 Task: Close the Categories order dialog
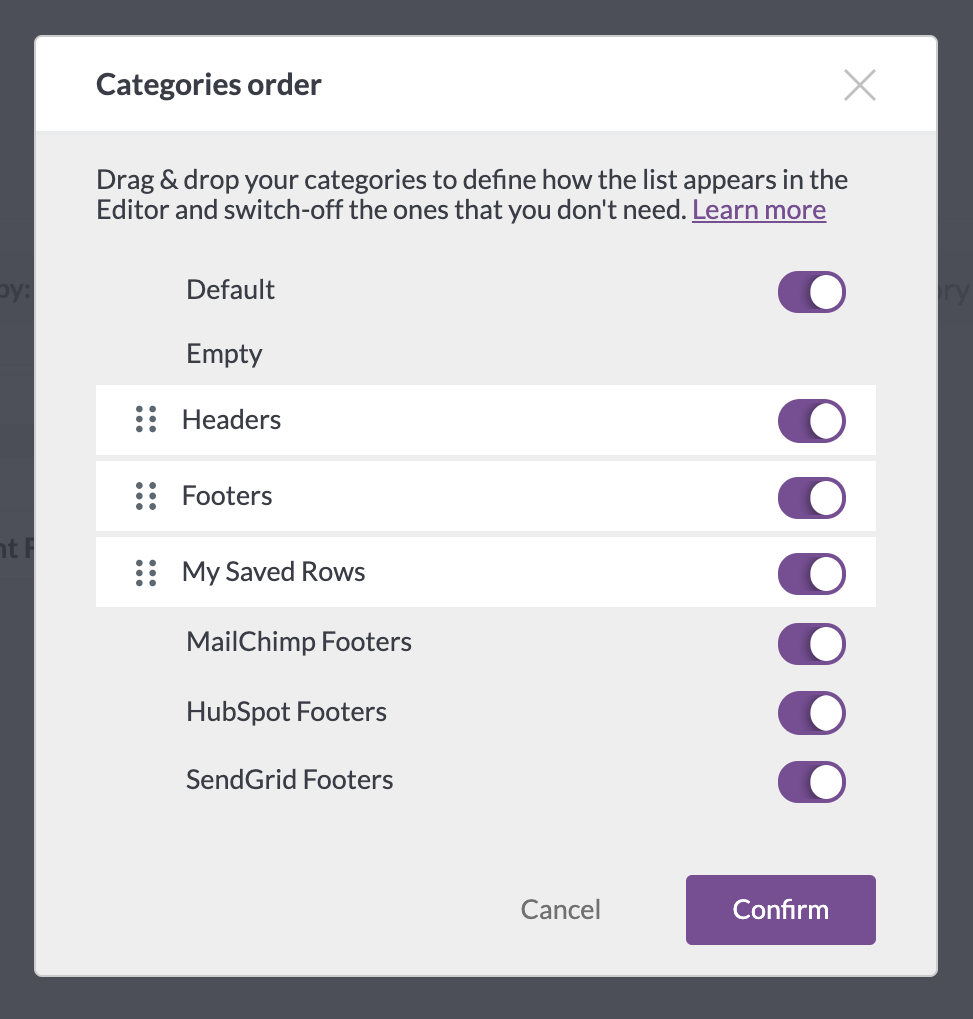(x=859, y=85)
